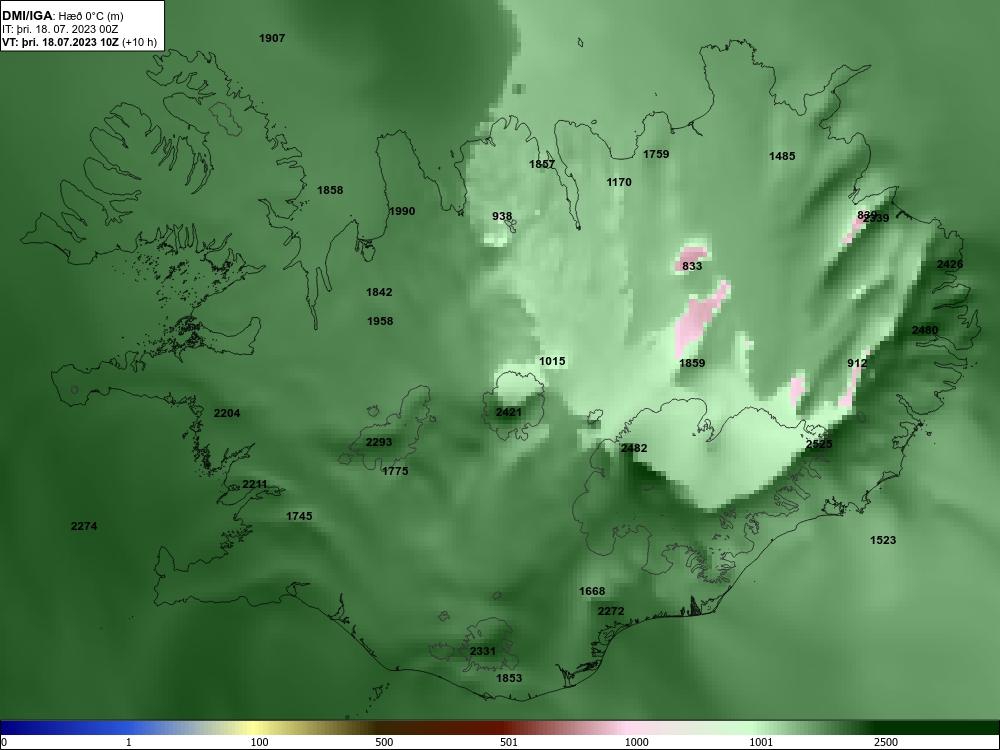Image resolution: width=1000 pixels, height=750 pixels.
Task: Click the 1907 value over northwest sea
Action: click(272, 38)
